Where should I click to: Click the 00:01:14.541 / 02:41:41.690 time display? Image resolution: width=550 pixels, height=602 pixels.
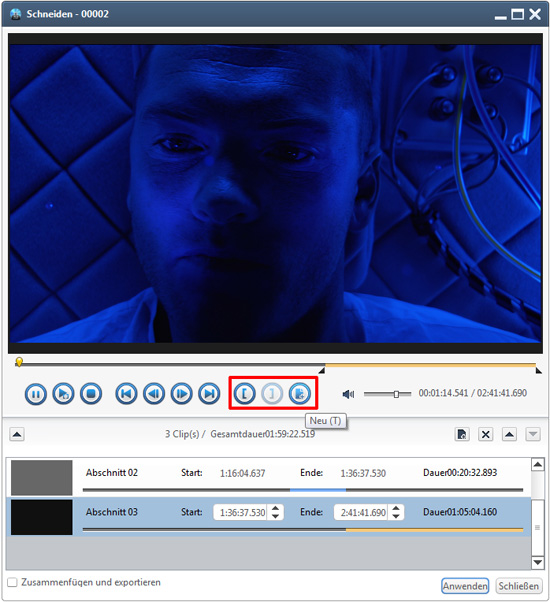coord(472,393)
